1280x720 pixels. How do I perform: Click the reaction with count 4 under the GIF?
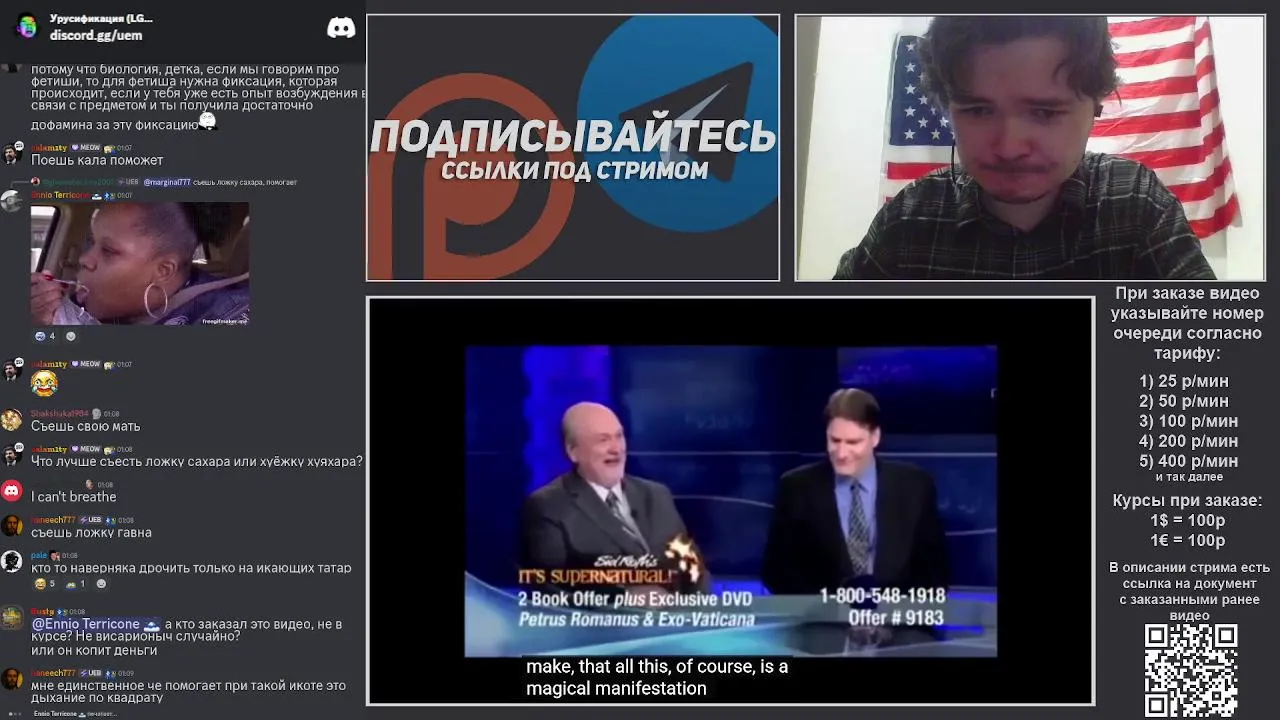click(45, 336)
